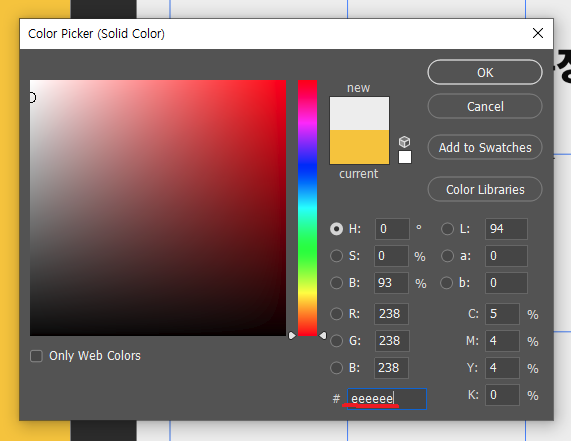The height and width of the screenshot is (441, 571).
Task: Open Color Libraries
Action: pyautogui.click(x=485, y=189)
